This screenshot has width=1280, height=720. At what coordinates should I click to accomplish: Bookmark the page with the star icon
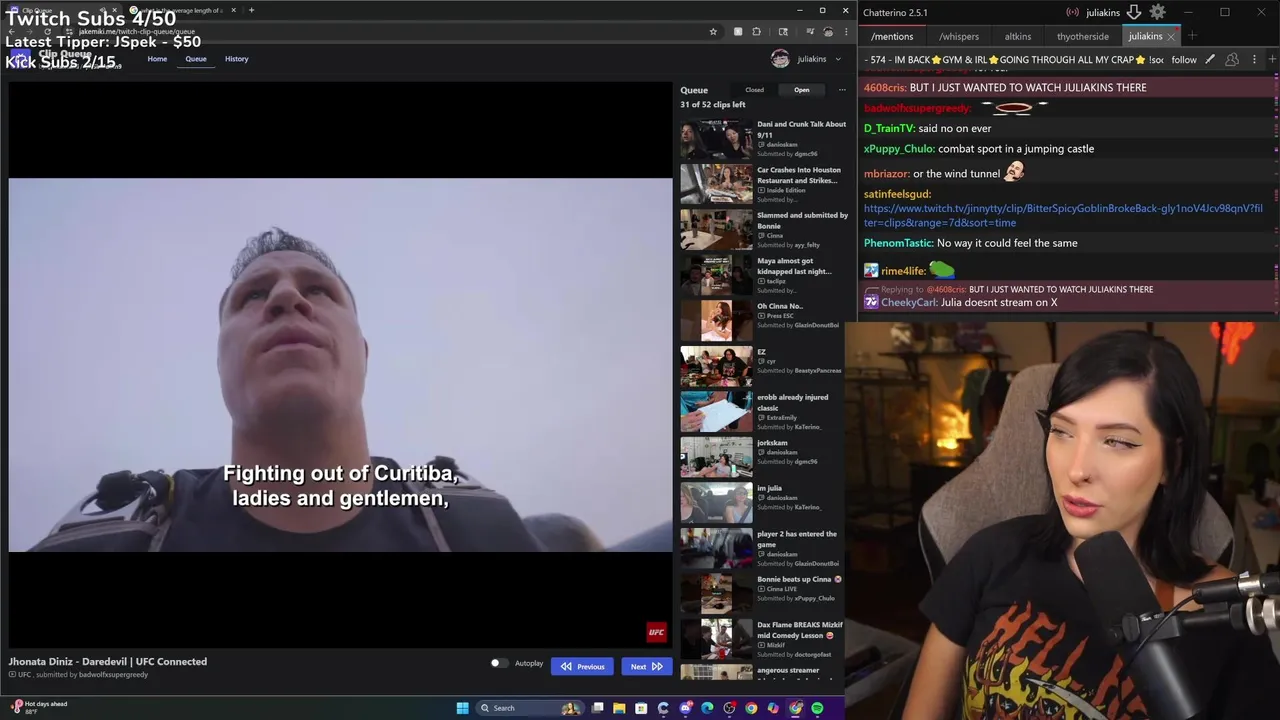tap(713, 32)
